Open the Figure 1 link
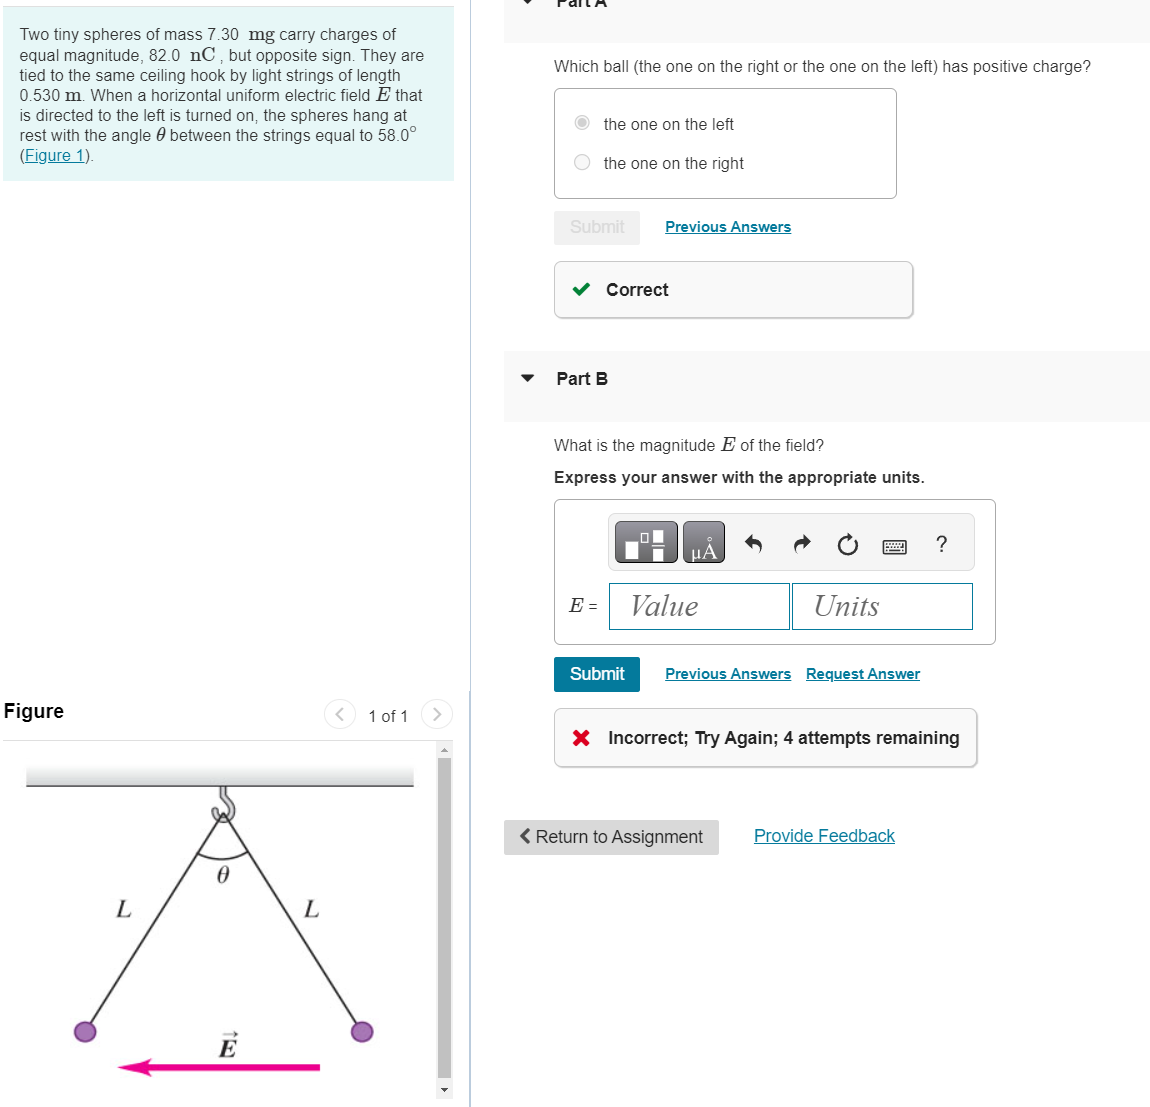Image resolution: width=1150 pixels, height=1107 pixels. tap(55, 156)
